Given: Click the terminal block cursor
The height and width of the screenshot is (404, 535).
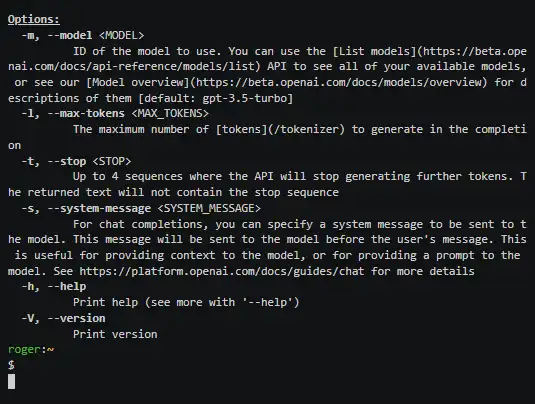Looking at the screenshot, I should (11, 381).
